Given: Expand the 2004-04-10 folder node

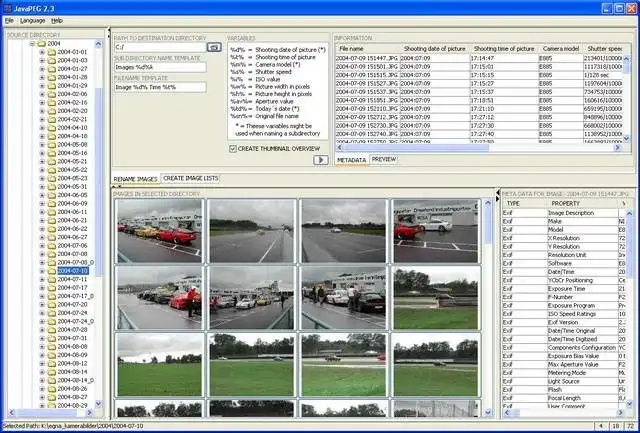Looking at the screenshot, I should pyautogui.click(x=42, y=128).
